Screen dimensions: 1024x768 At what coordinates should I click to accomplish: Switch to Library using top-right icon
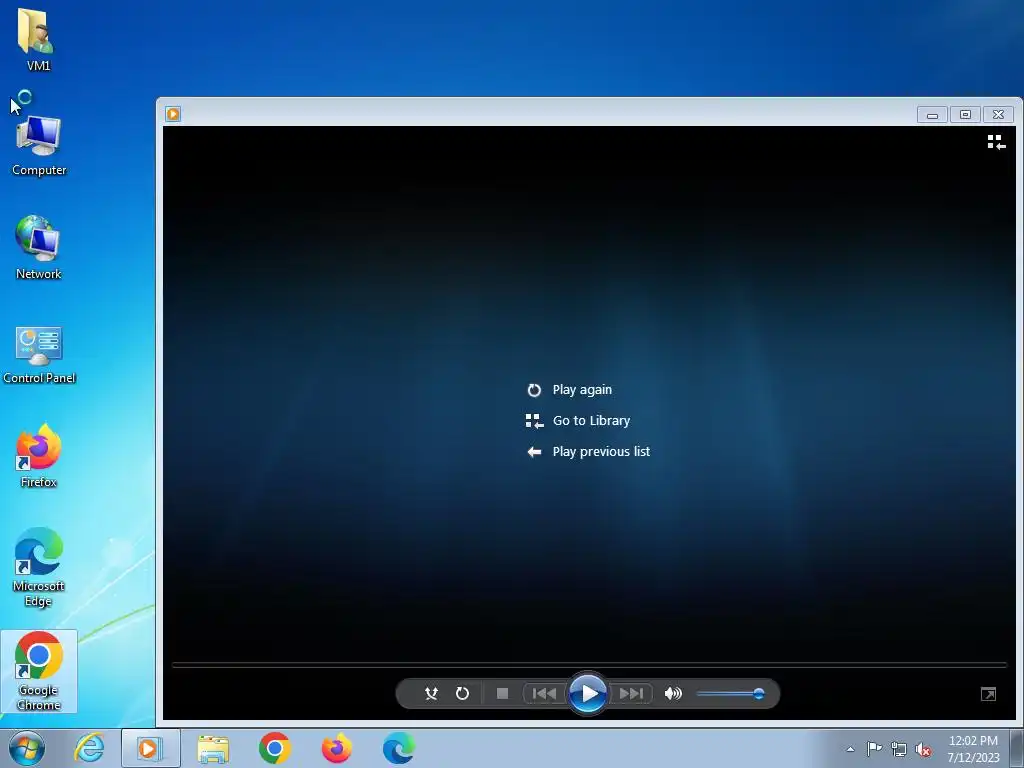coord(996,142)
